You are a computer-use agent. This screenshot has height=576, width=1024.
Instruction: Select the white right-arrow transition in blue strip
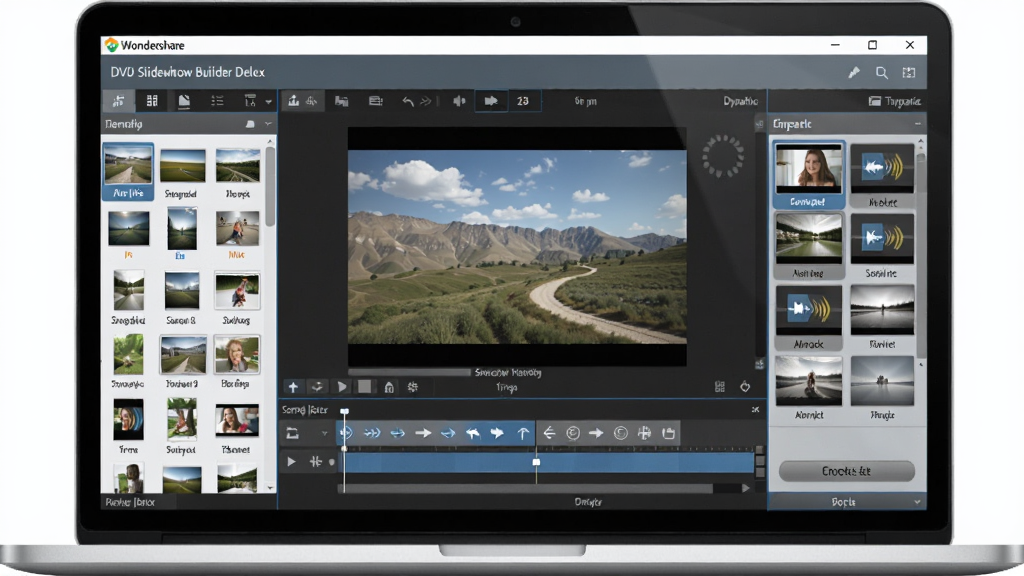(423, 433)
